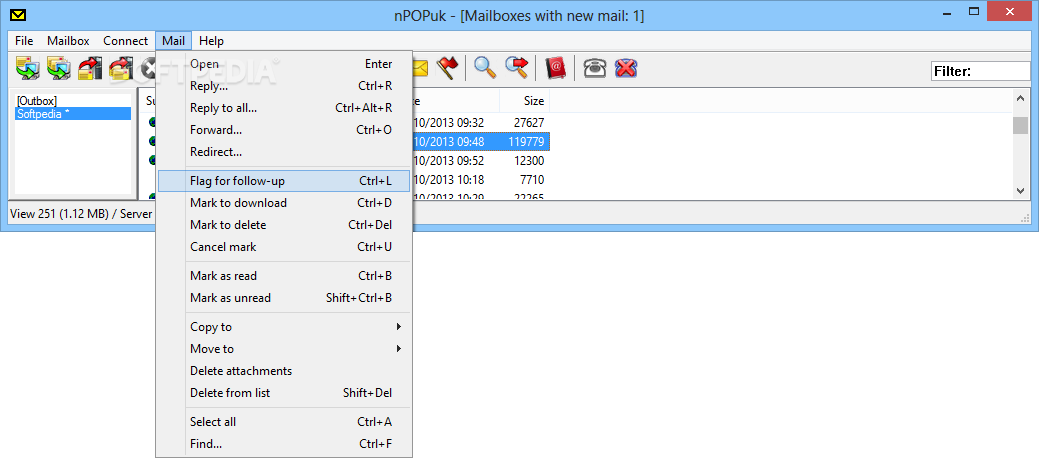Image resolution: width=1039 pixels, height=458 pixels.
Task: Open the Mailbox menu
Action: [x=68, y=40]
